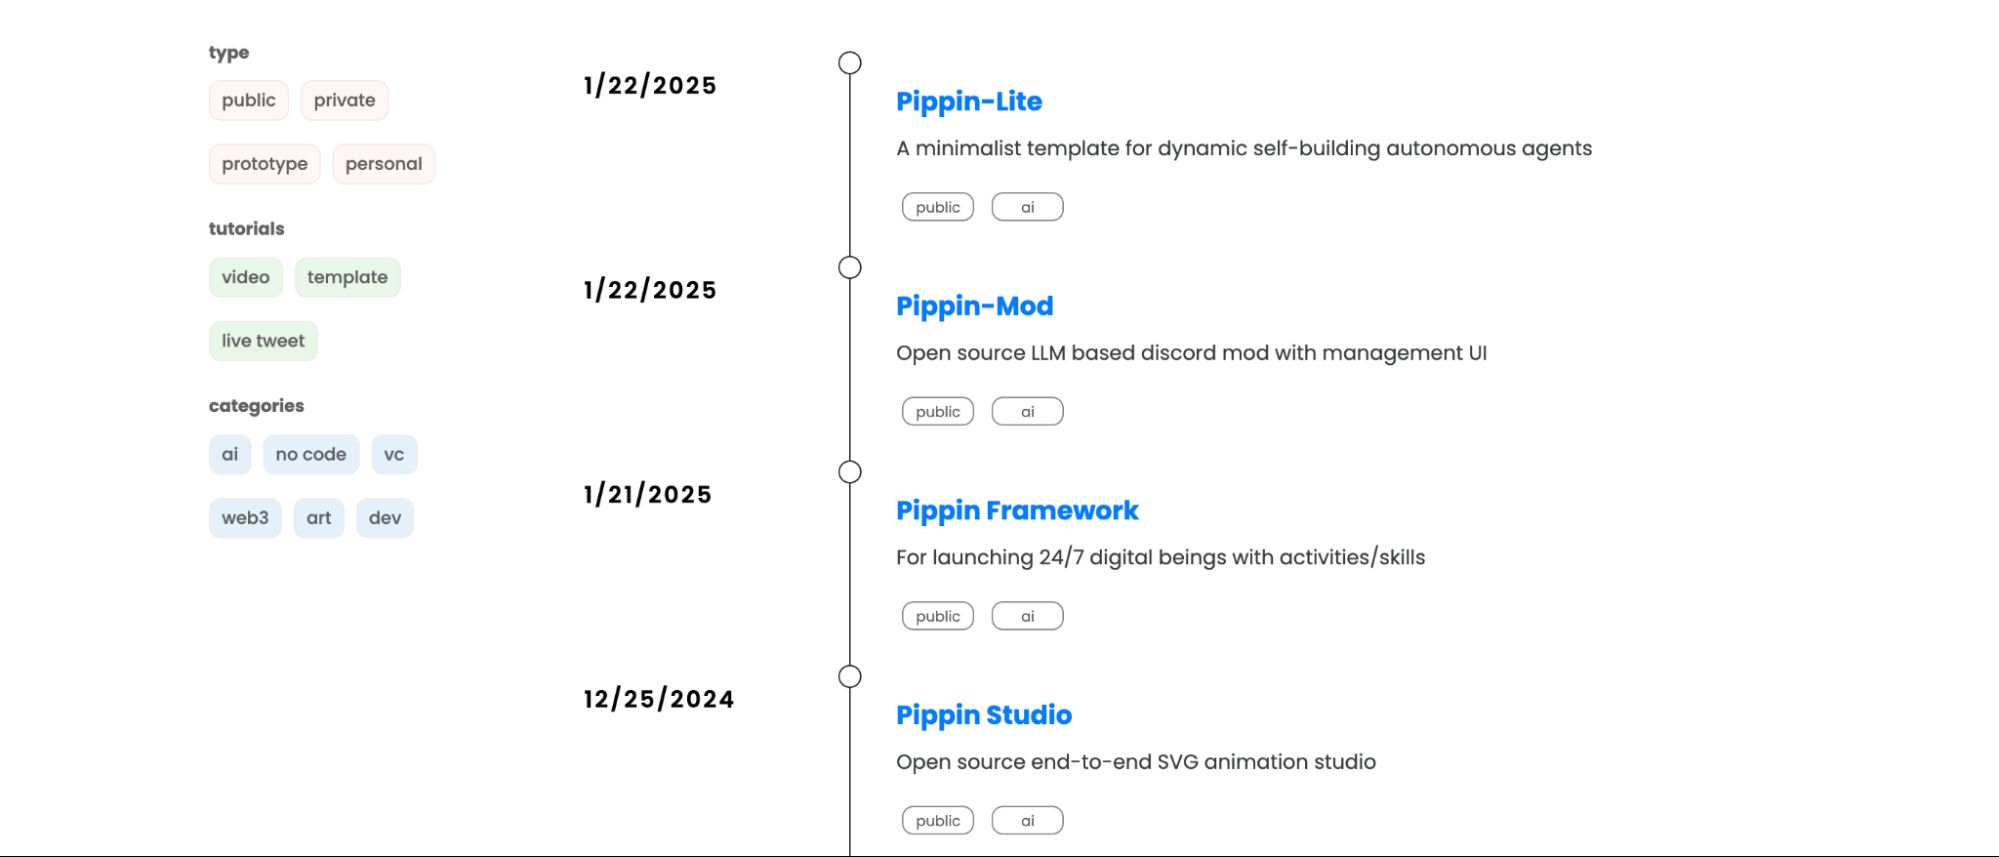This screenshot has width=1999, height=857.
Task: Enable the live tweet filter
Action: [x=263, y=341]
